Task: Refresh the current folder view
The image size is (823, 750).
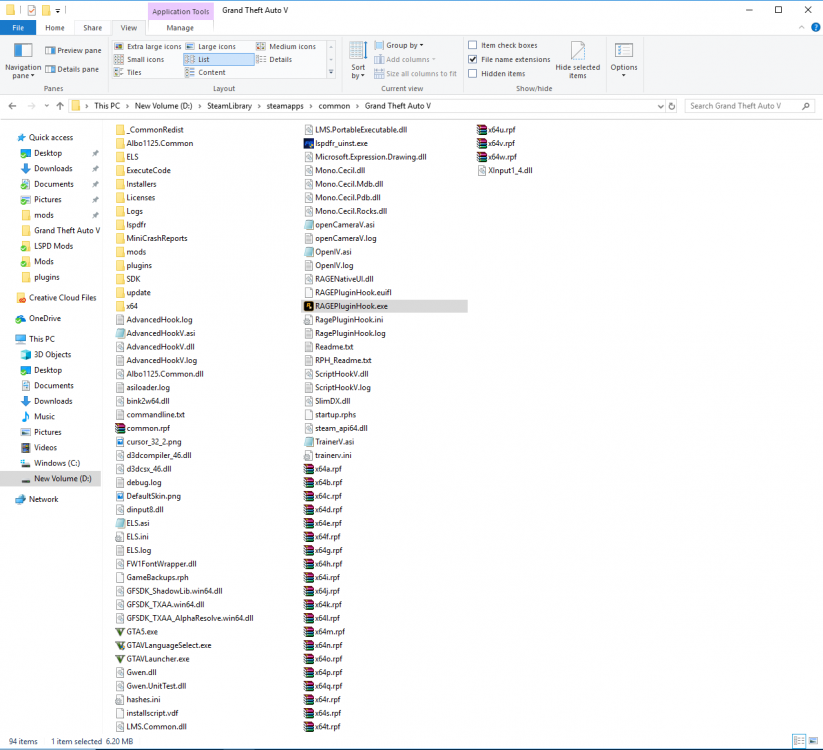Action: pos(672,106)
